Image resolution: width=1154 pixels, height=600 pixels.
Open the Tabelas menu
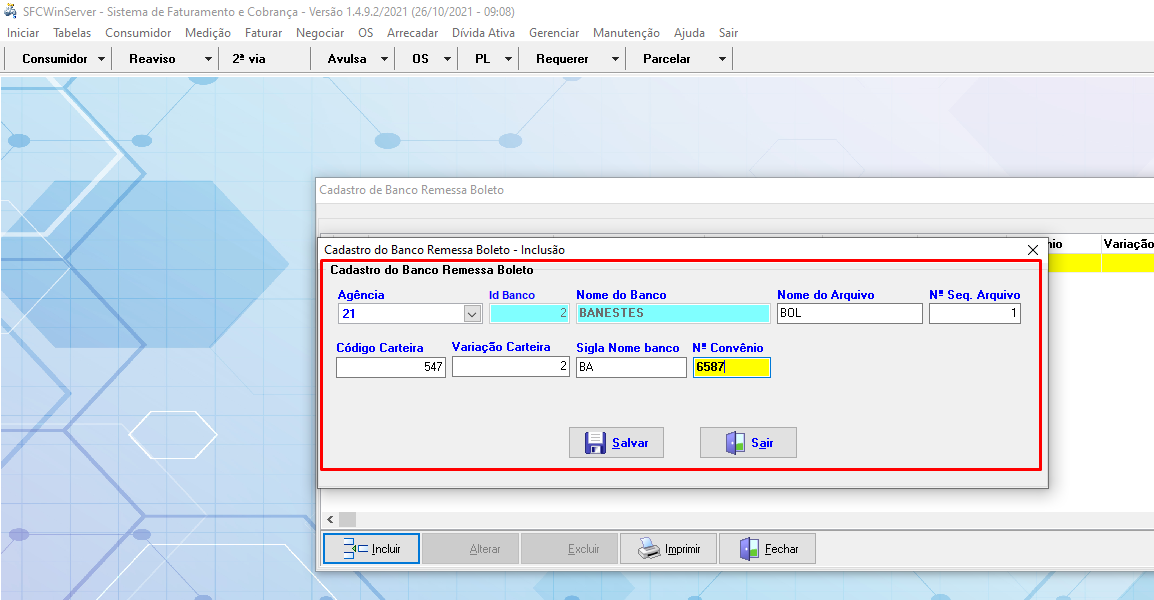click(72, 33)
